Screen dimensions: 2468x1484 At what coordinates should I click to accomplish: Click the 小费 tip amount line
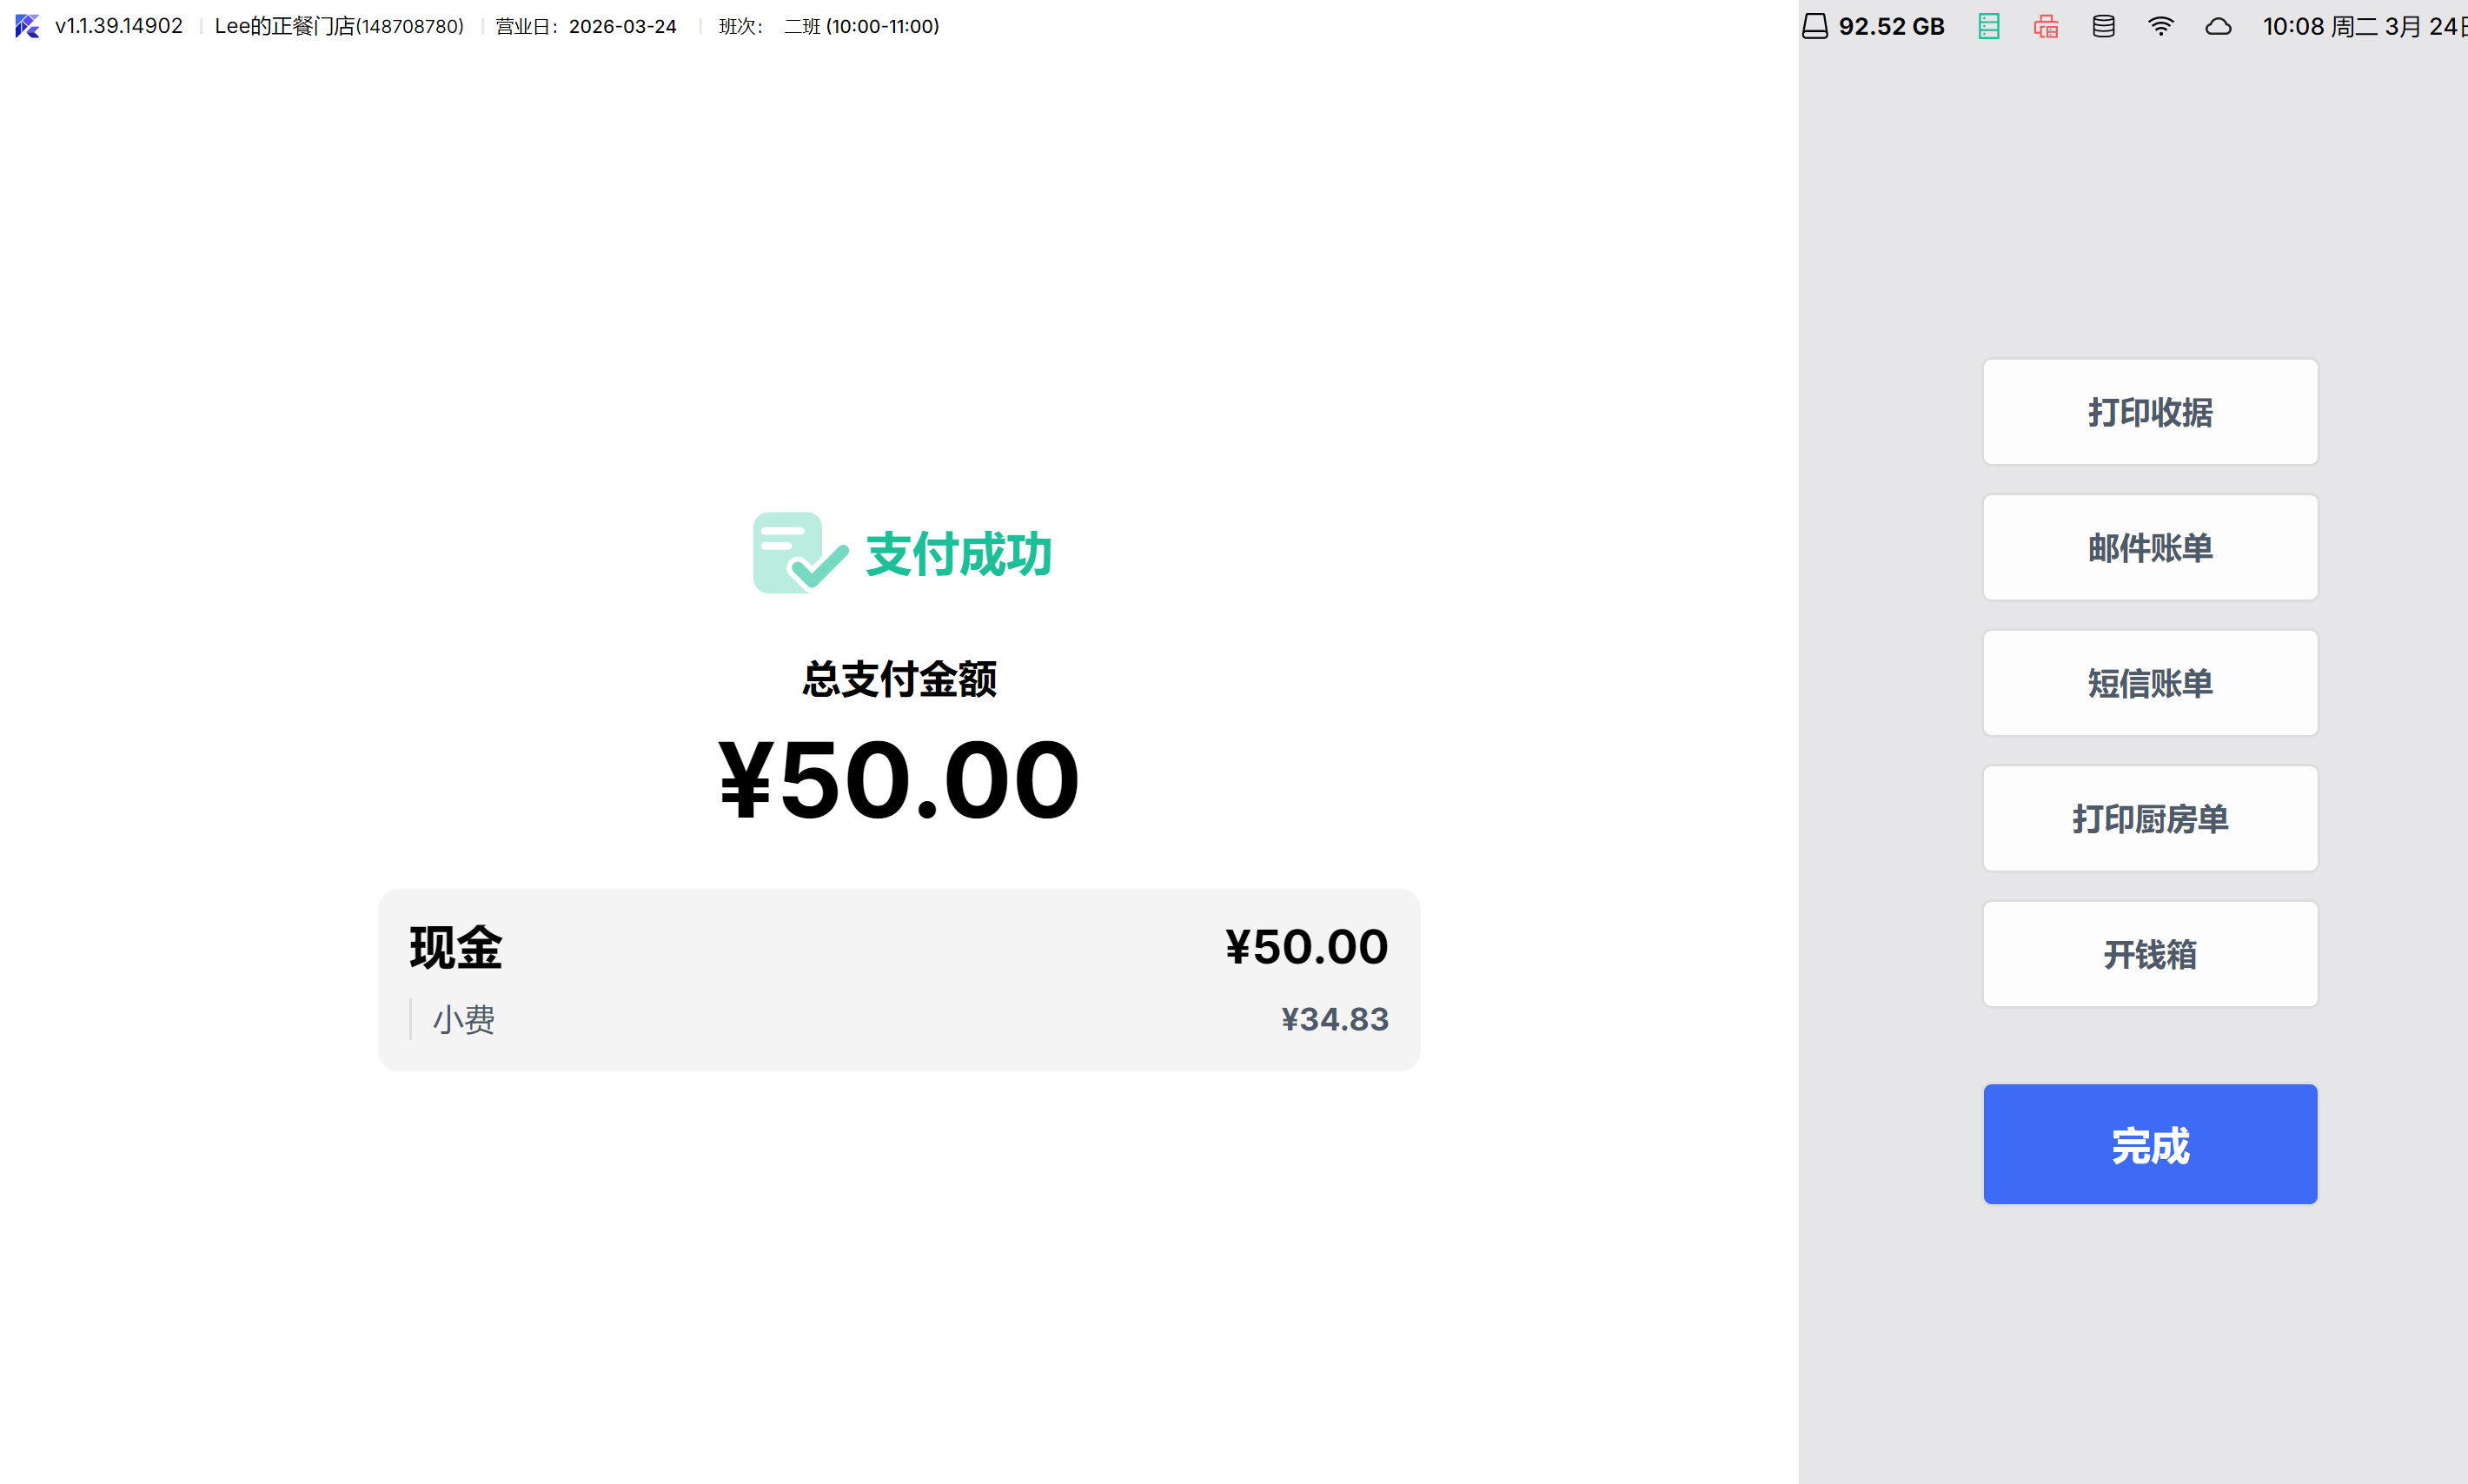coord(898,1019)
